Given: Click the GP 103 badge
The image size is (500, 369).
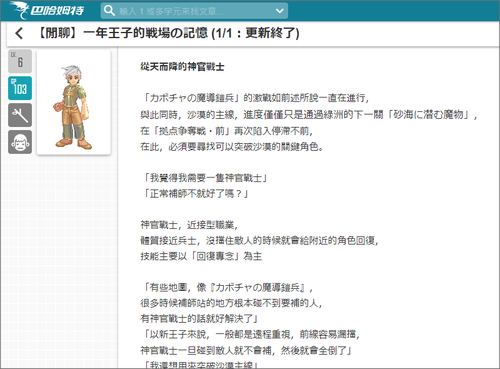Looking at the screenshot, I should click(20, 88).
